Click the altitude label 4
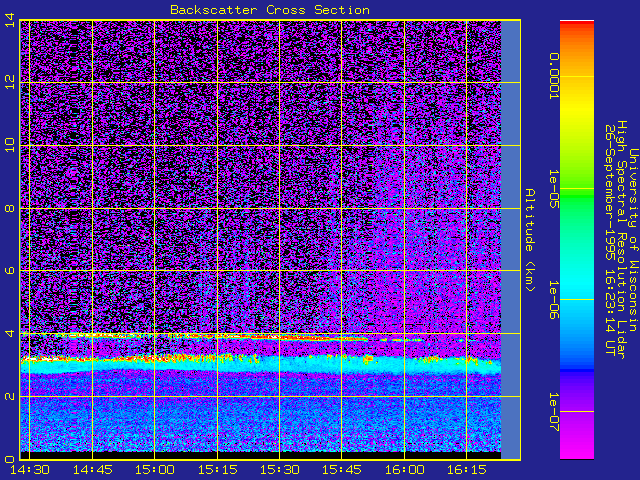The height and width of the screenshot is (480, 640). pos(10,333)
